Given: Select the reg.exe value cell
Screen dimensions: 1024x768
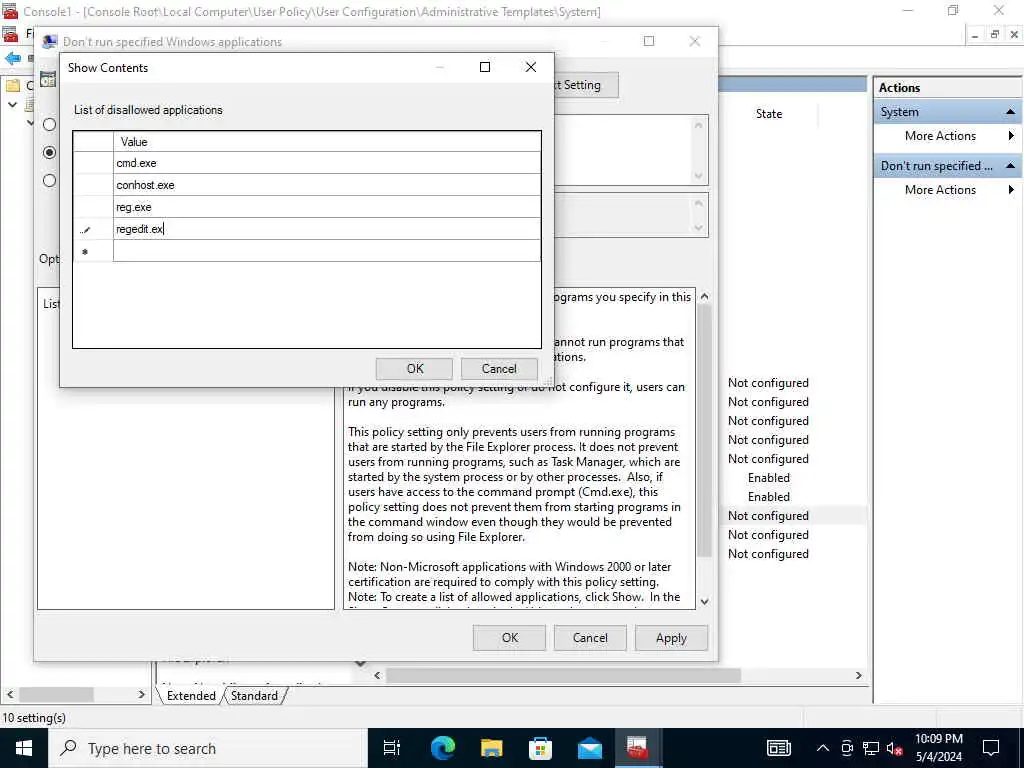Looking at the screenshot, I should tap(327, 207).
